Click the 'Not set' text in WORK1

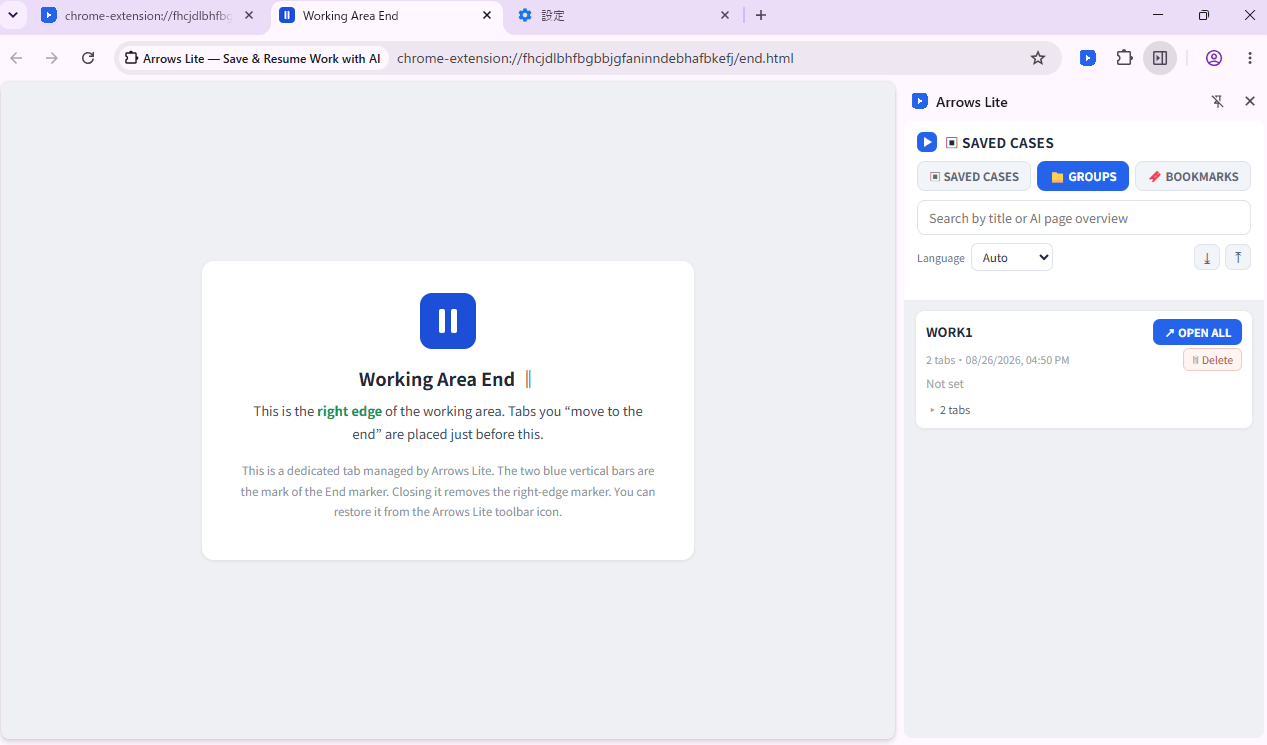tap(945, 384)
